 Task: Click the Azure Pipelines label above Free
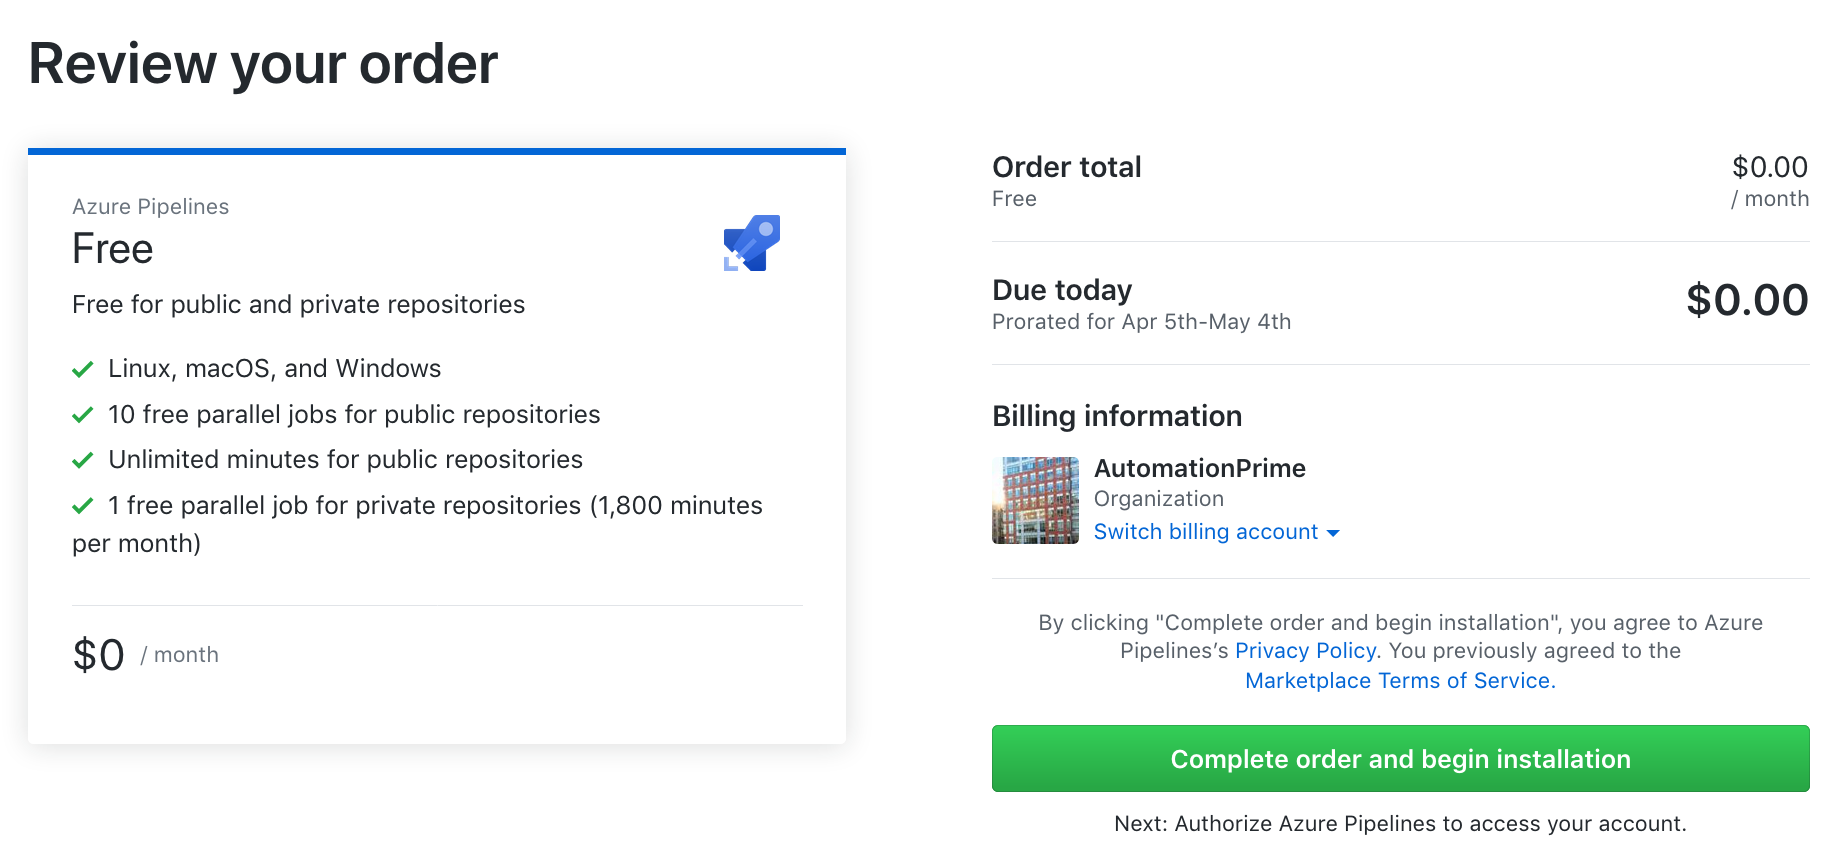pyautogui.click(x=151, y=207)
